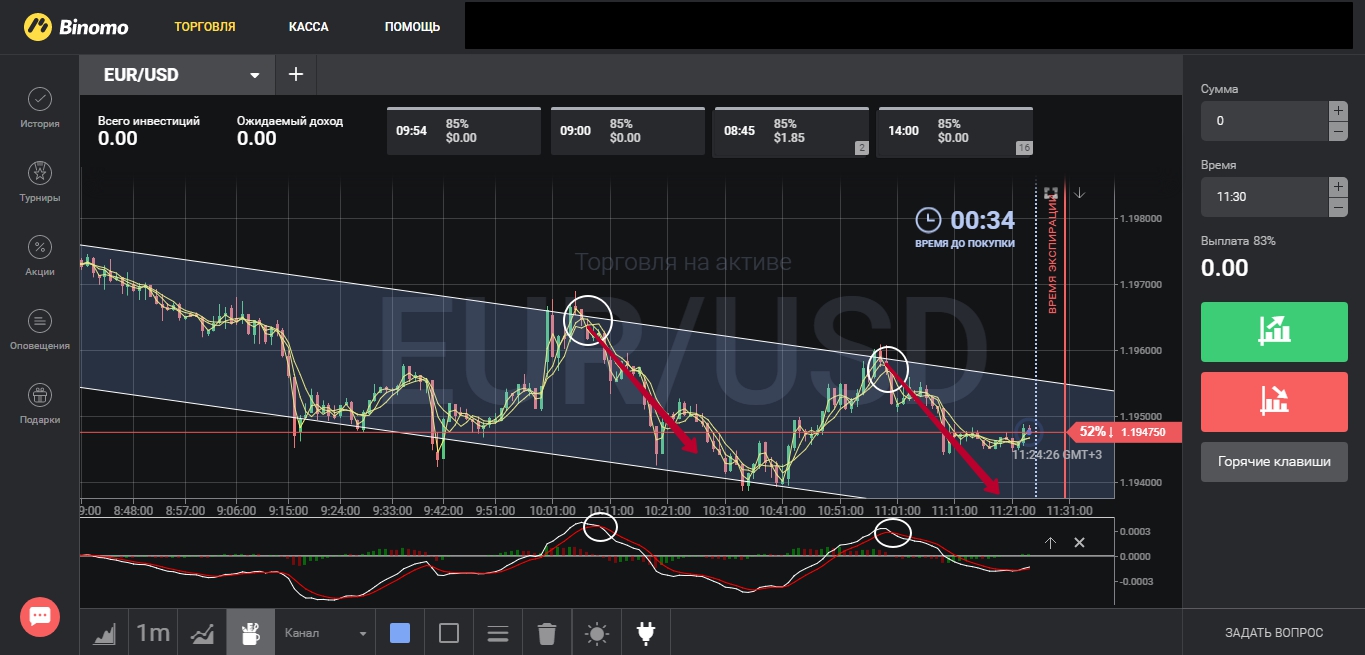The image size is (1365, 655).
Task: Click the 11:24:26 GMT+3 timestamp
Action: pos(1056,454)
